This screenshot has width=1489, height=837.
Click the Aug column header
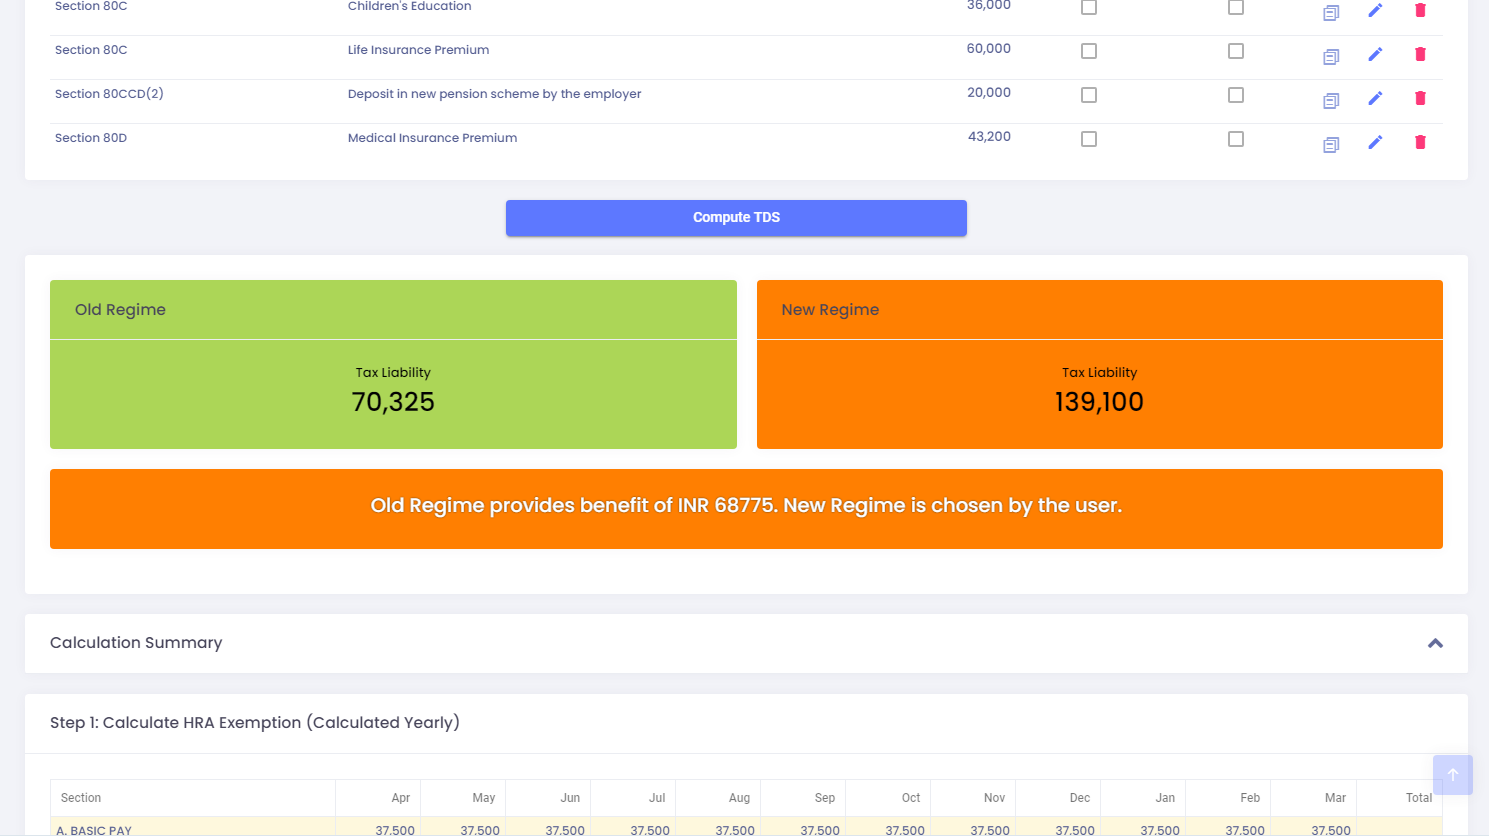click(739, 798)
